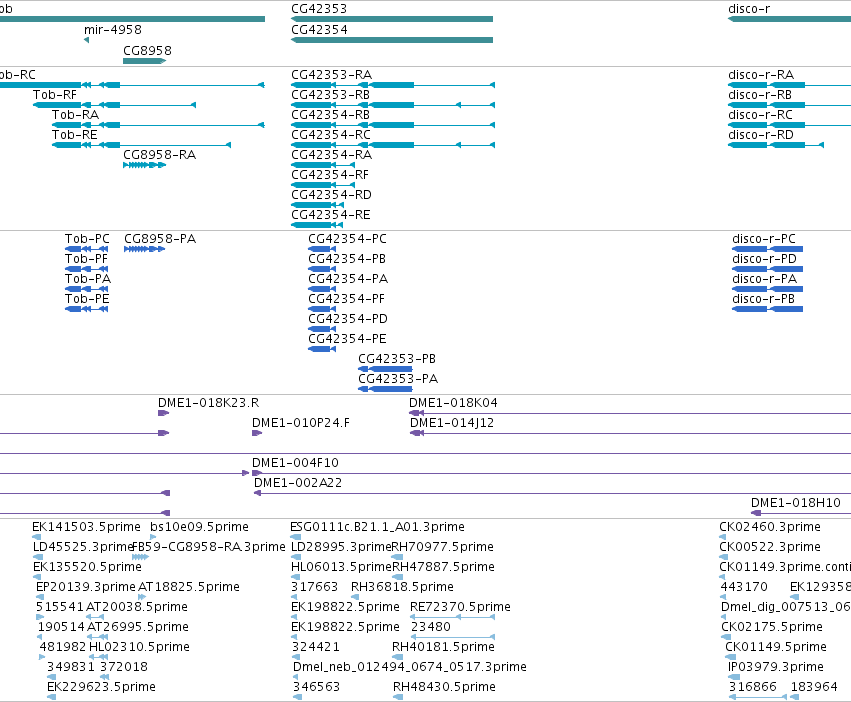Choose transcript CG42354-RC
Screen dimensions: 851x702
coord(393,145)
